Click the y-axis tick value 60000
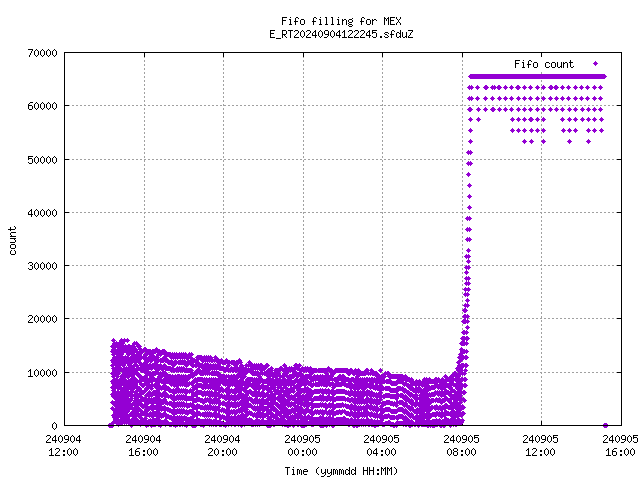 [x=42, y=106]
